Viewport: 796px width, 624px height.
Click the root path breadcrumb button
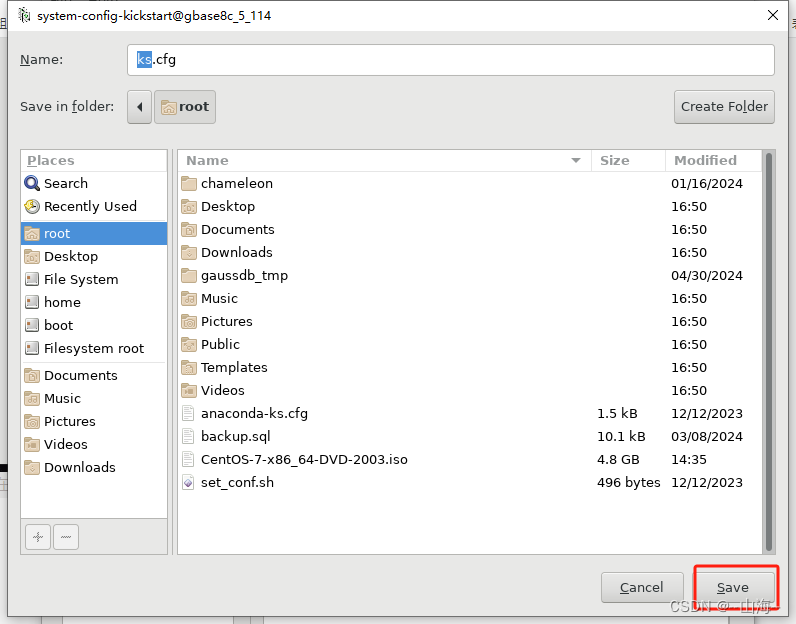pyautogui.click(x=185, y=107)
